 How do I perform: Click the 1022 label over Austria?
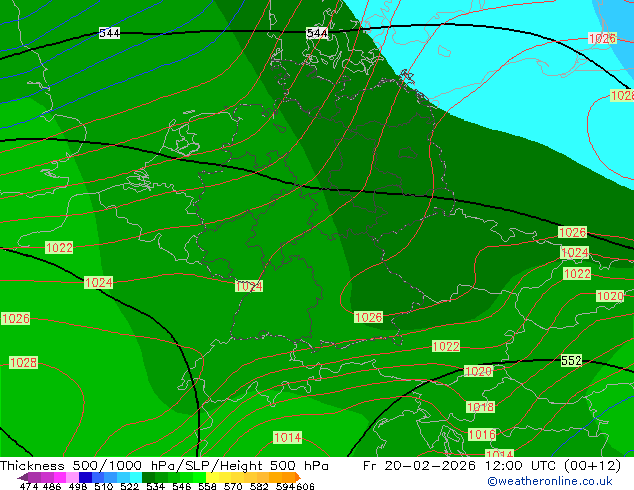click(446, 346)
